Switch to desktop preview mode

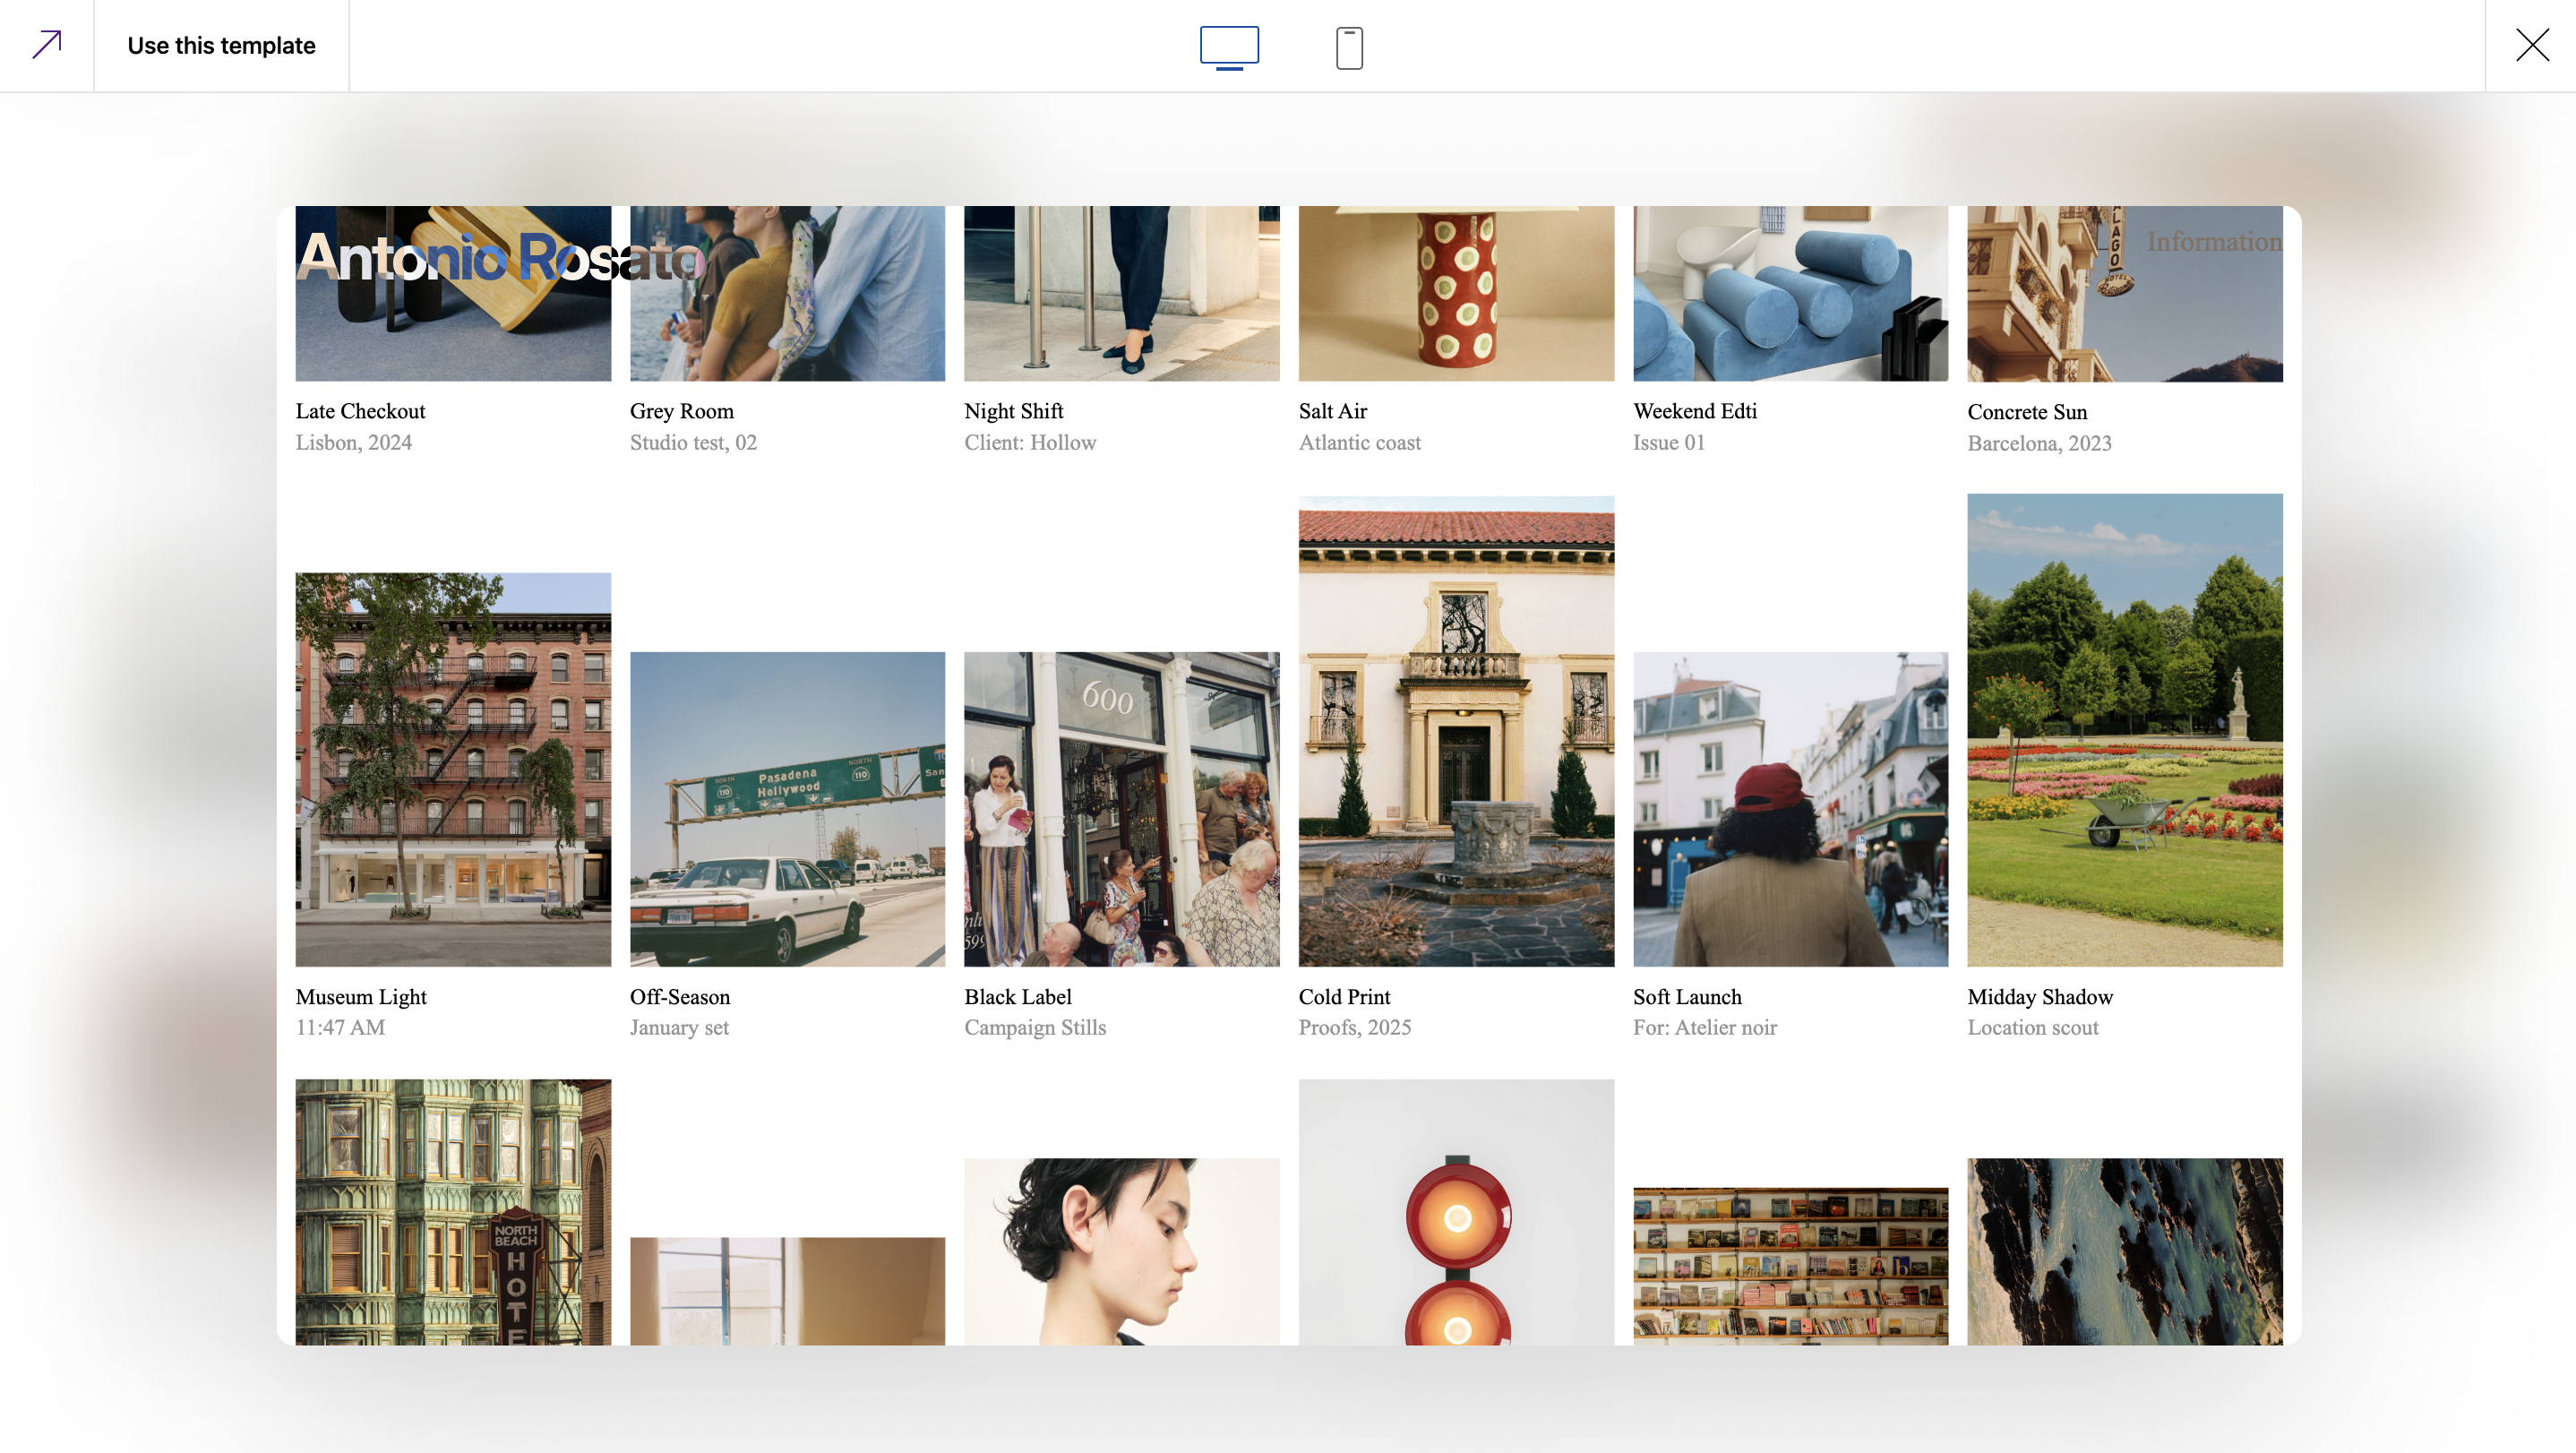1229,47
